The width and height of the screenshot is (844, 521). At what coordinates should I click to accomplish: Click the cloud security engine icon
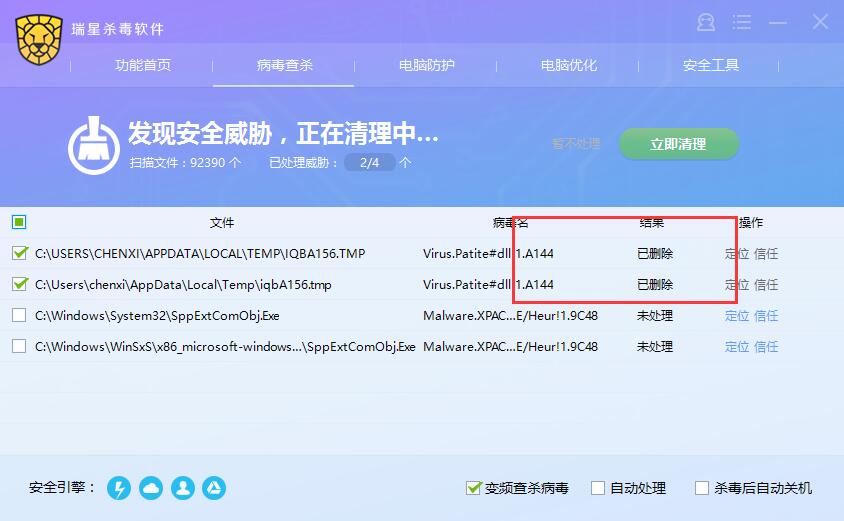point(151,488)
